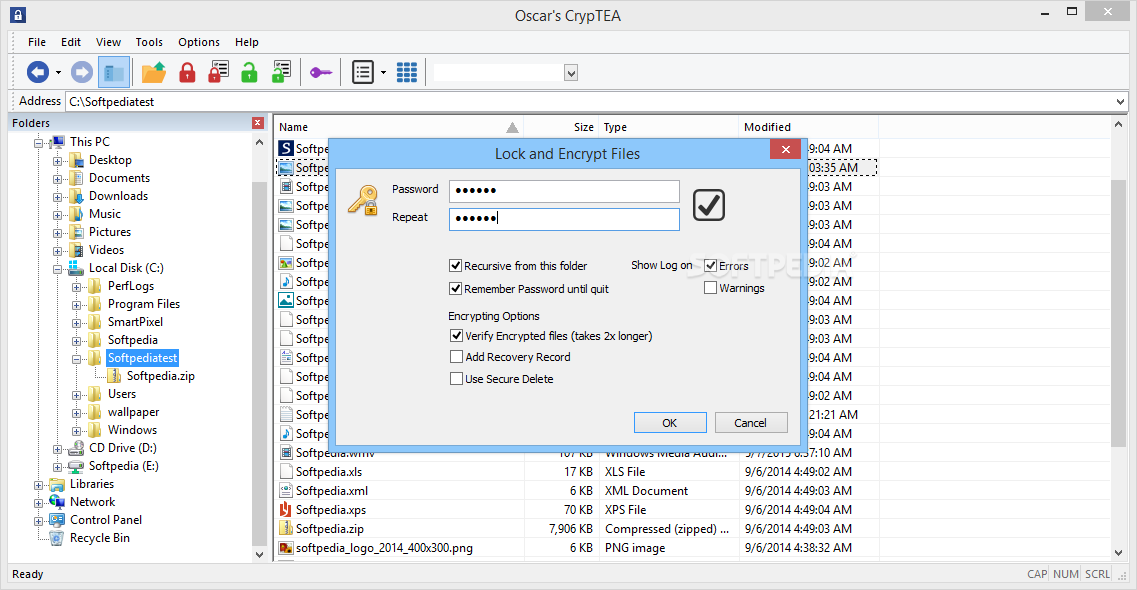Open the back button history dropdown arrow
Image resolution: width=1137 pixels, height=590 pixels.
58,72
